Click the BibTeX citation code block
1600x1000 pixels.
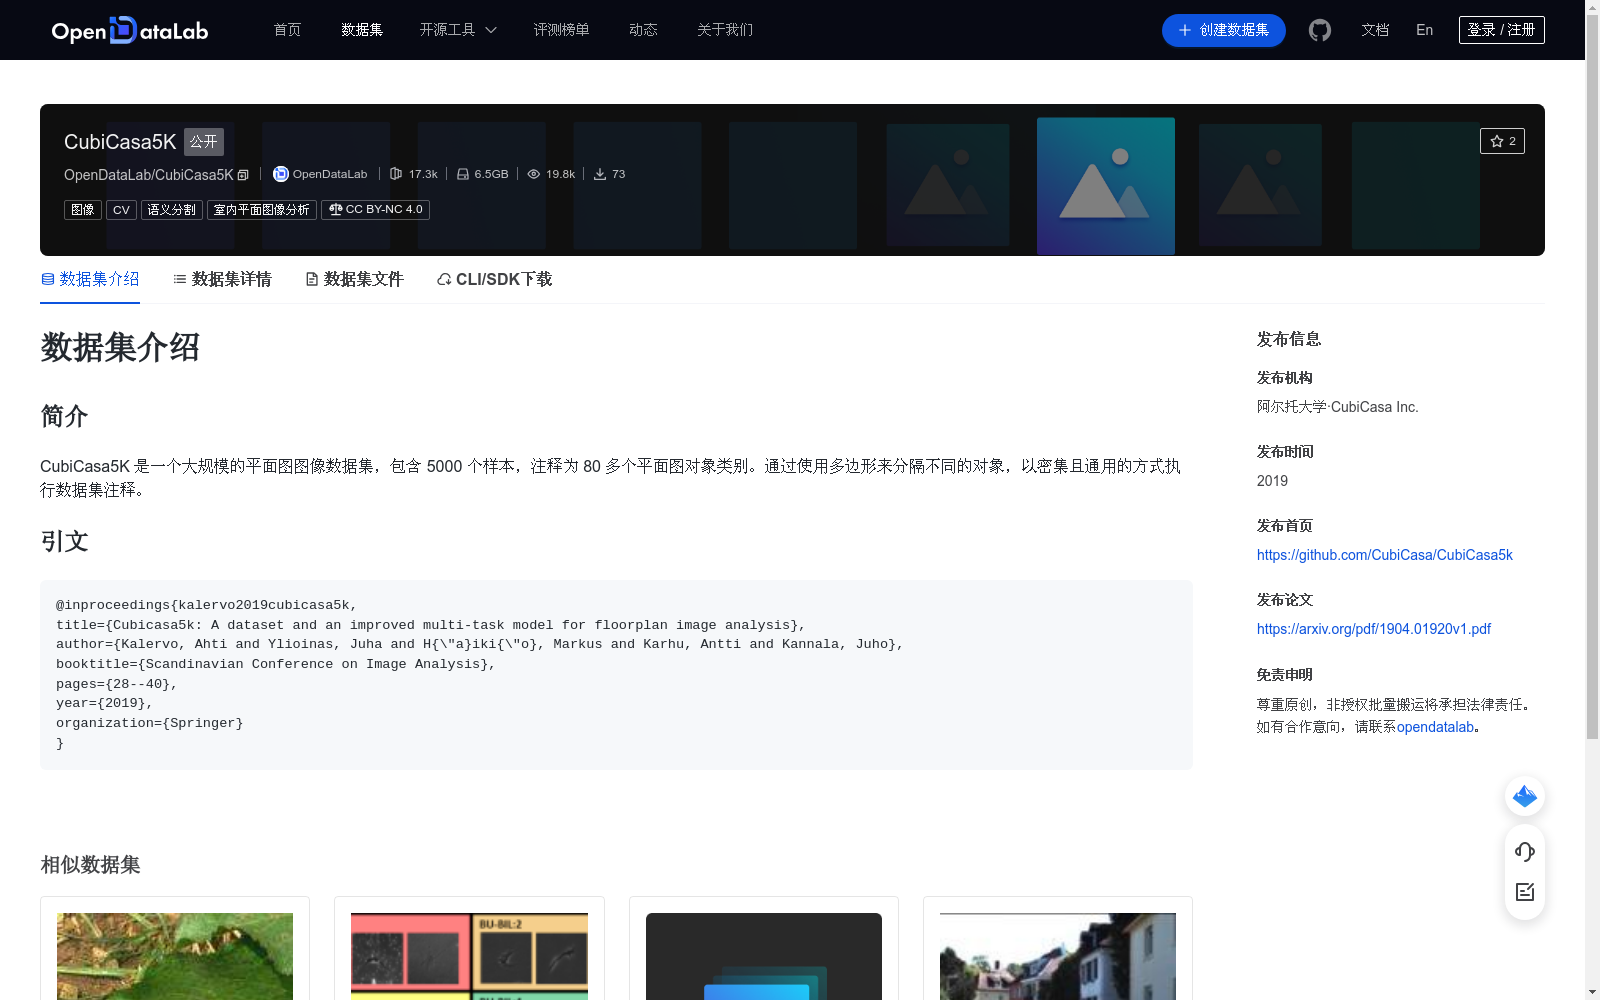pos(616,675)
